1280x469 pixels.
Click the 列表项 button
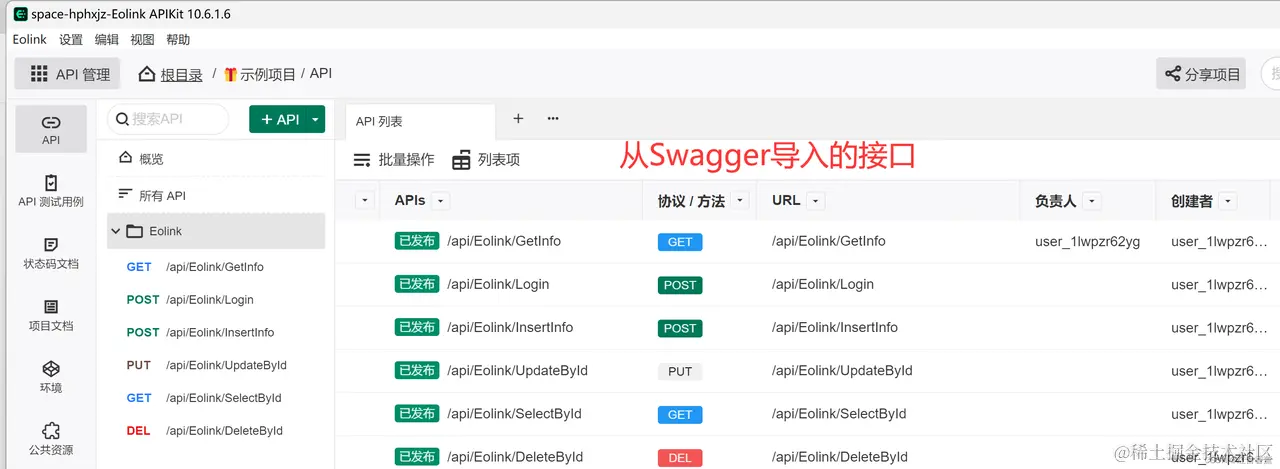(x=486, y=160)
